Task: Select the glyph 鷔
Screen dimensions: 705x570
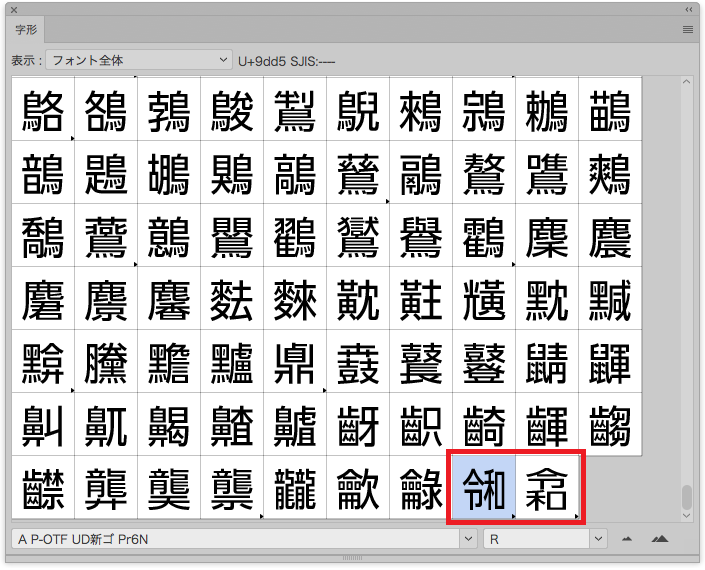Action: click(x=484, y=172)
